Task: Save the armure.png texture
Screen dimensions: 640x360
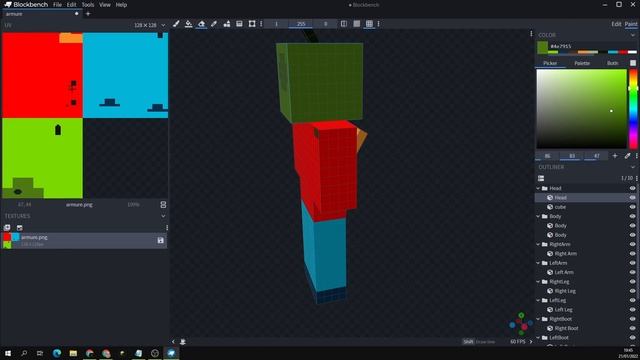Action: pos(160,241)
